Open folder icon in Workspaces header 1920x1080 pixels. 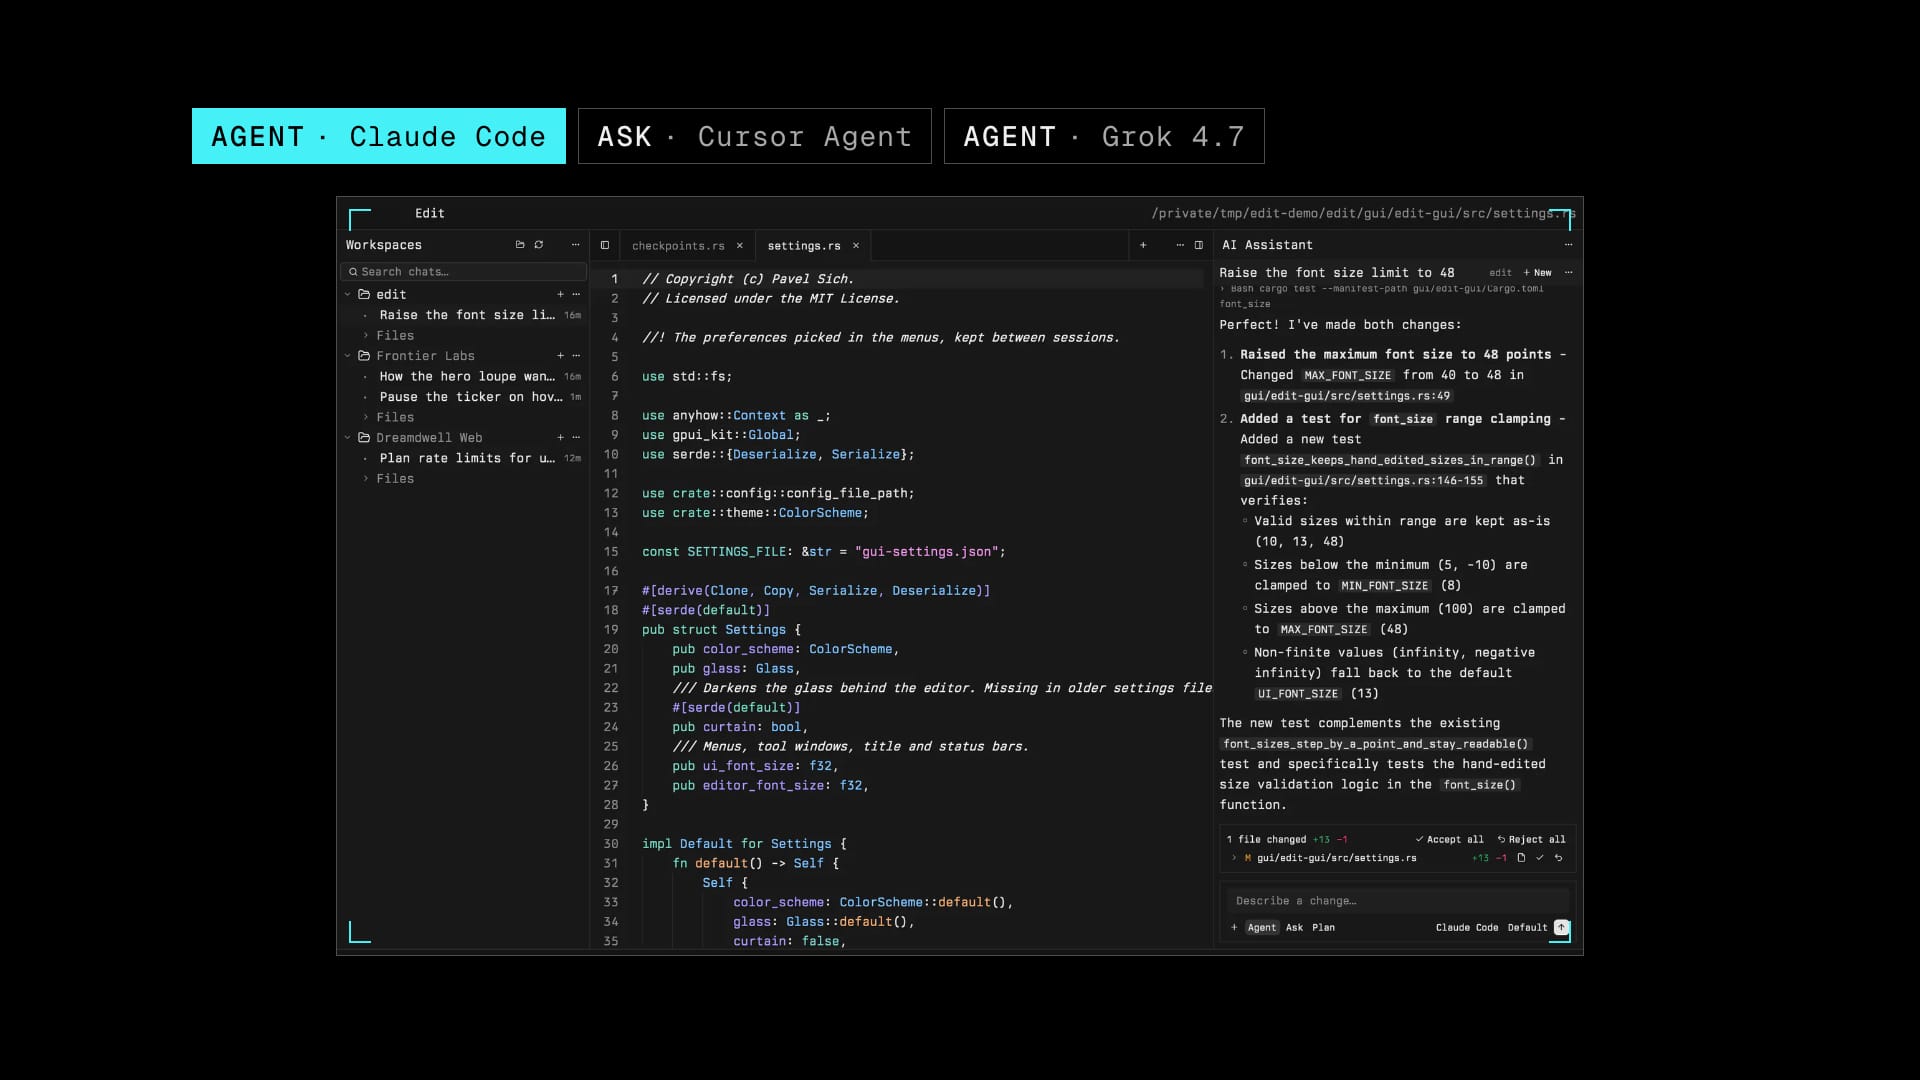pos(519,245)
